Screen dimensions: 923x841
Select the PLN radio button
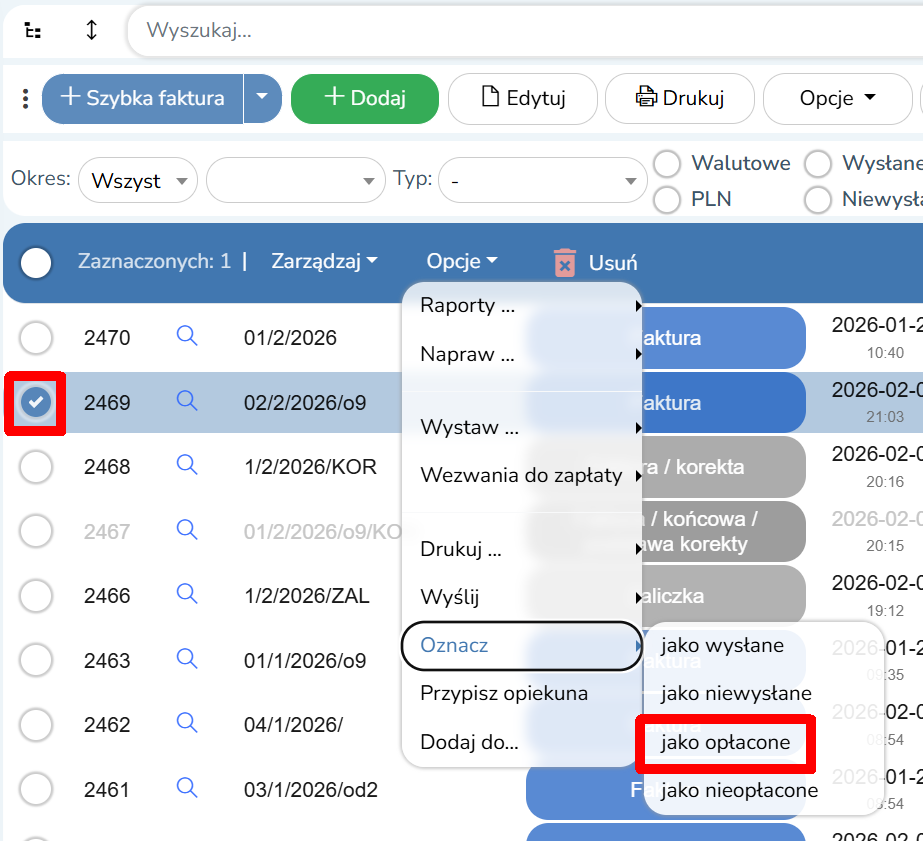pos(667,200)
